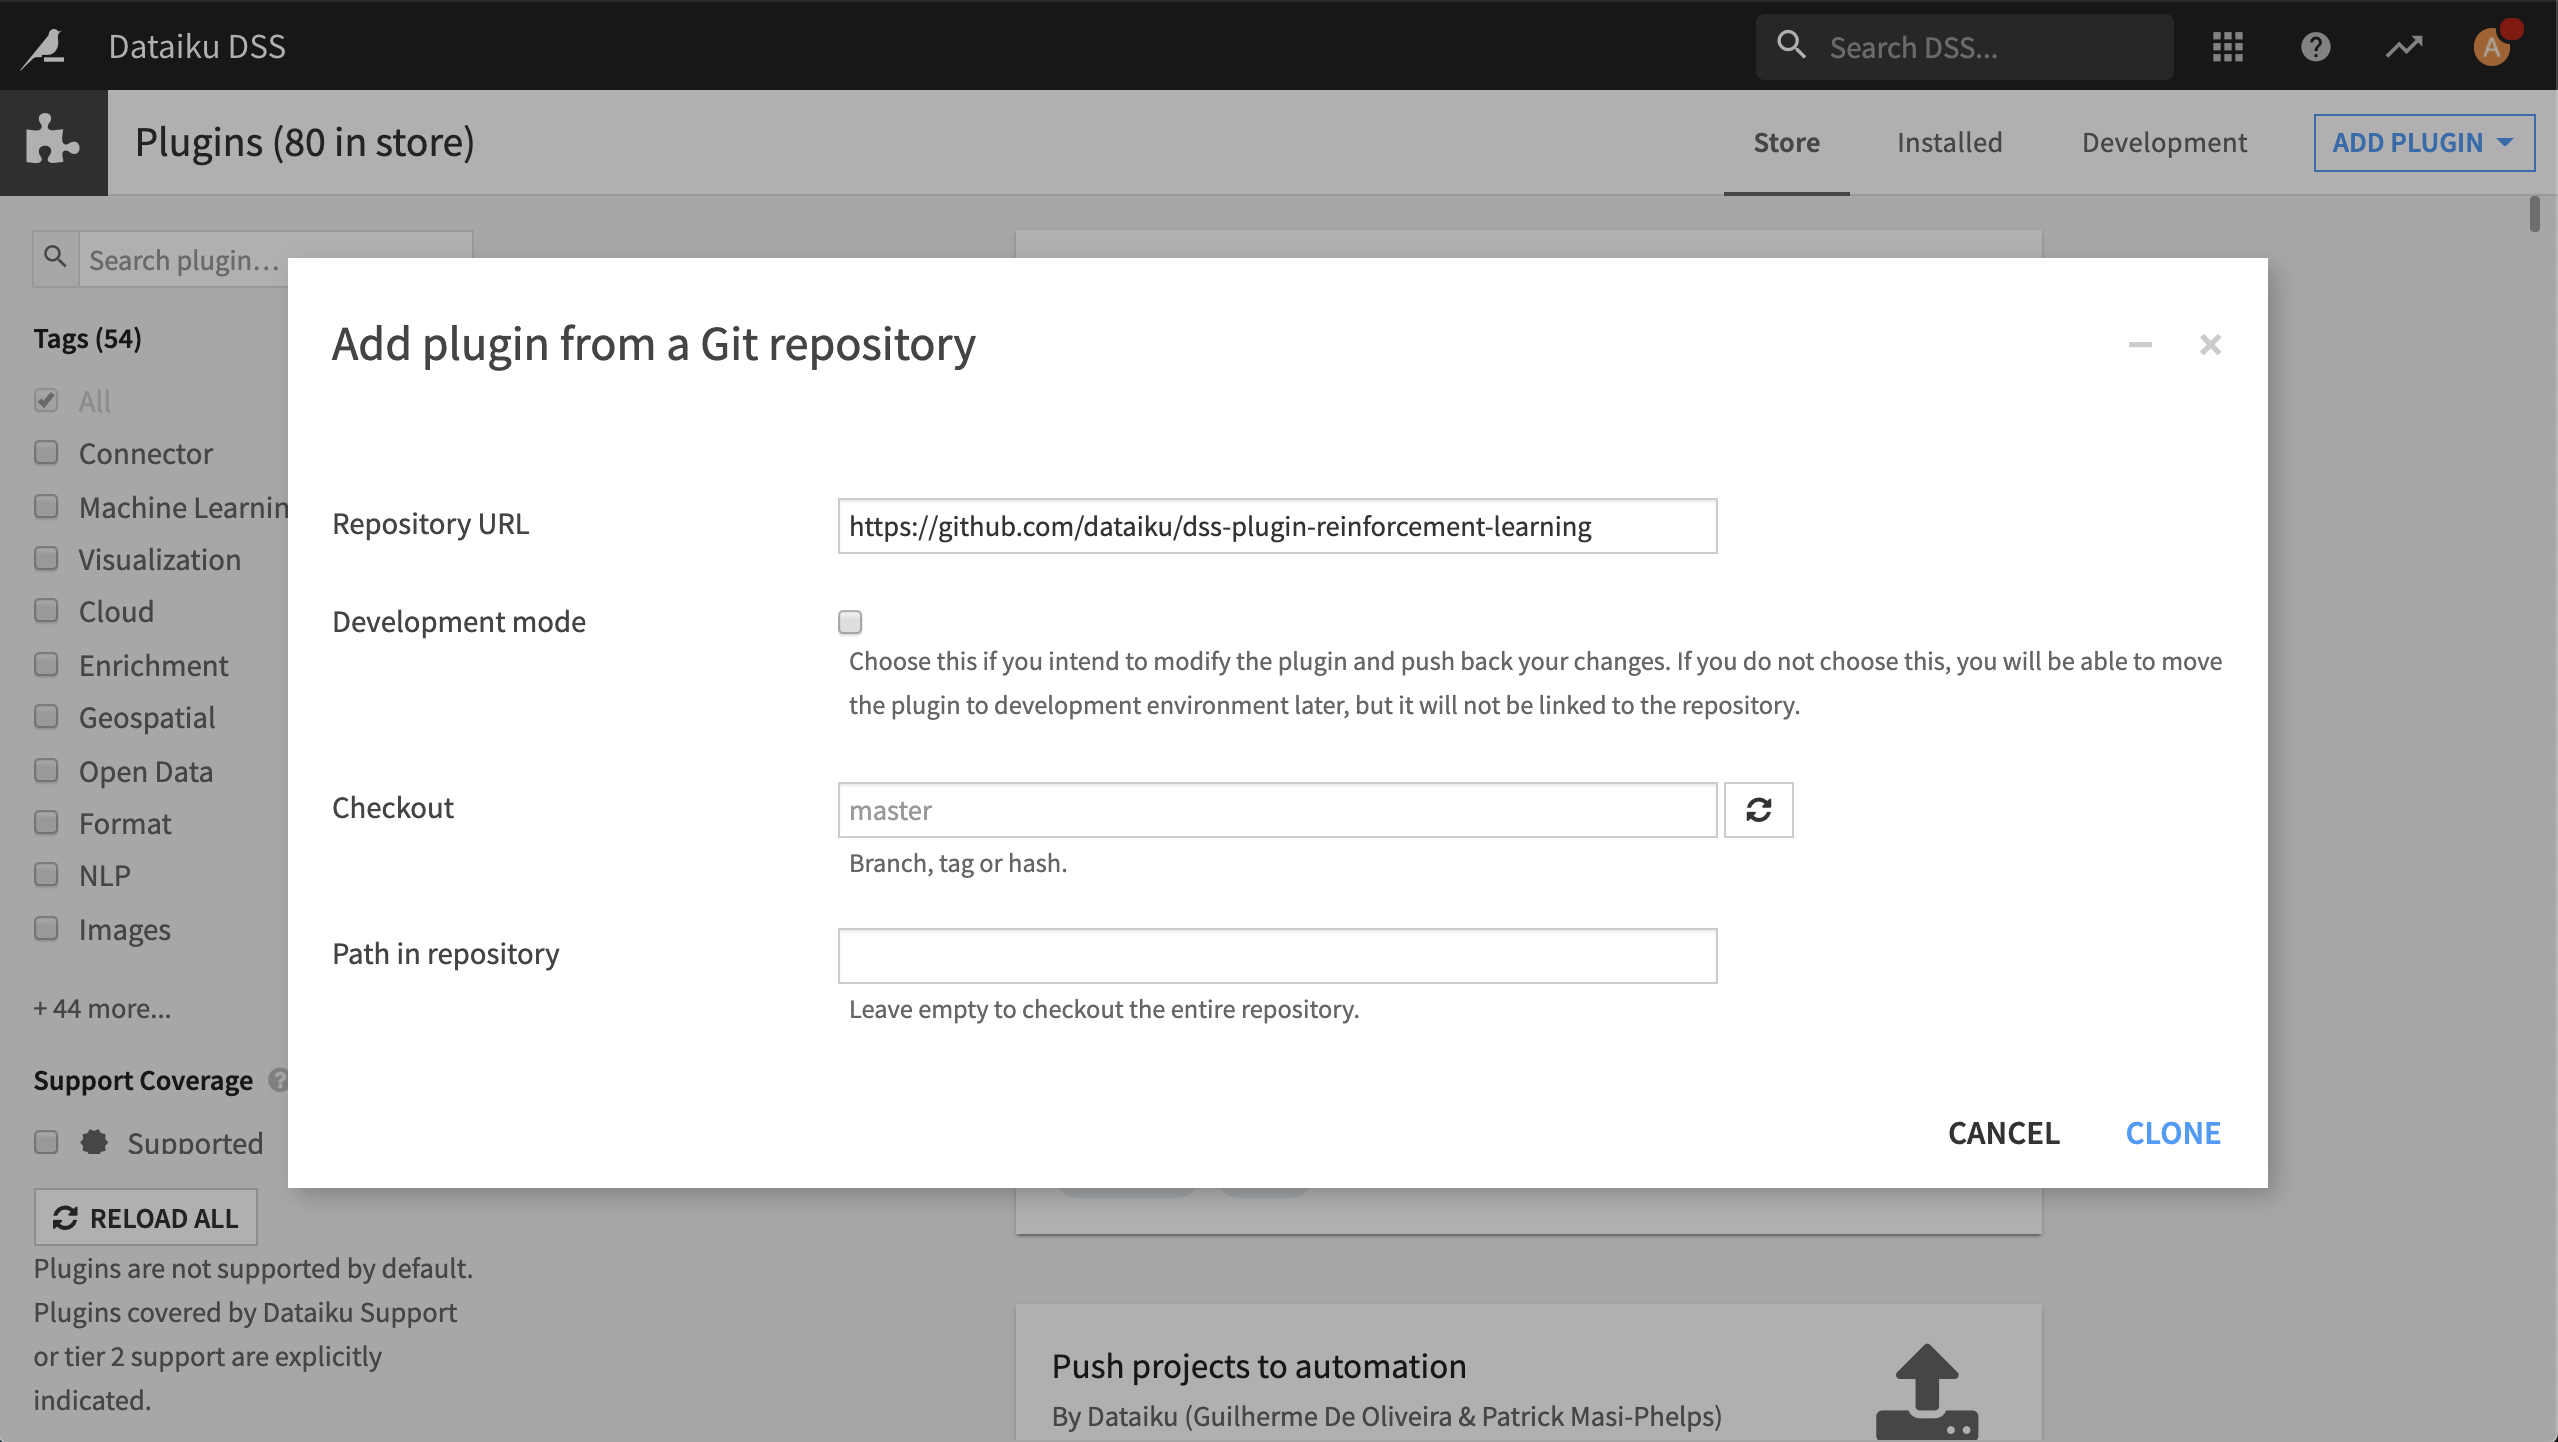Screen dimensions: 2558x1442
Task: Open the applications grid menu
Action: 2227,46
